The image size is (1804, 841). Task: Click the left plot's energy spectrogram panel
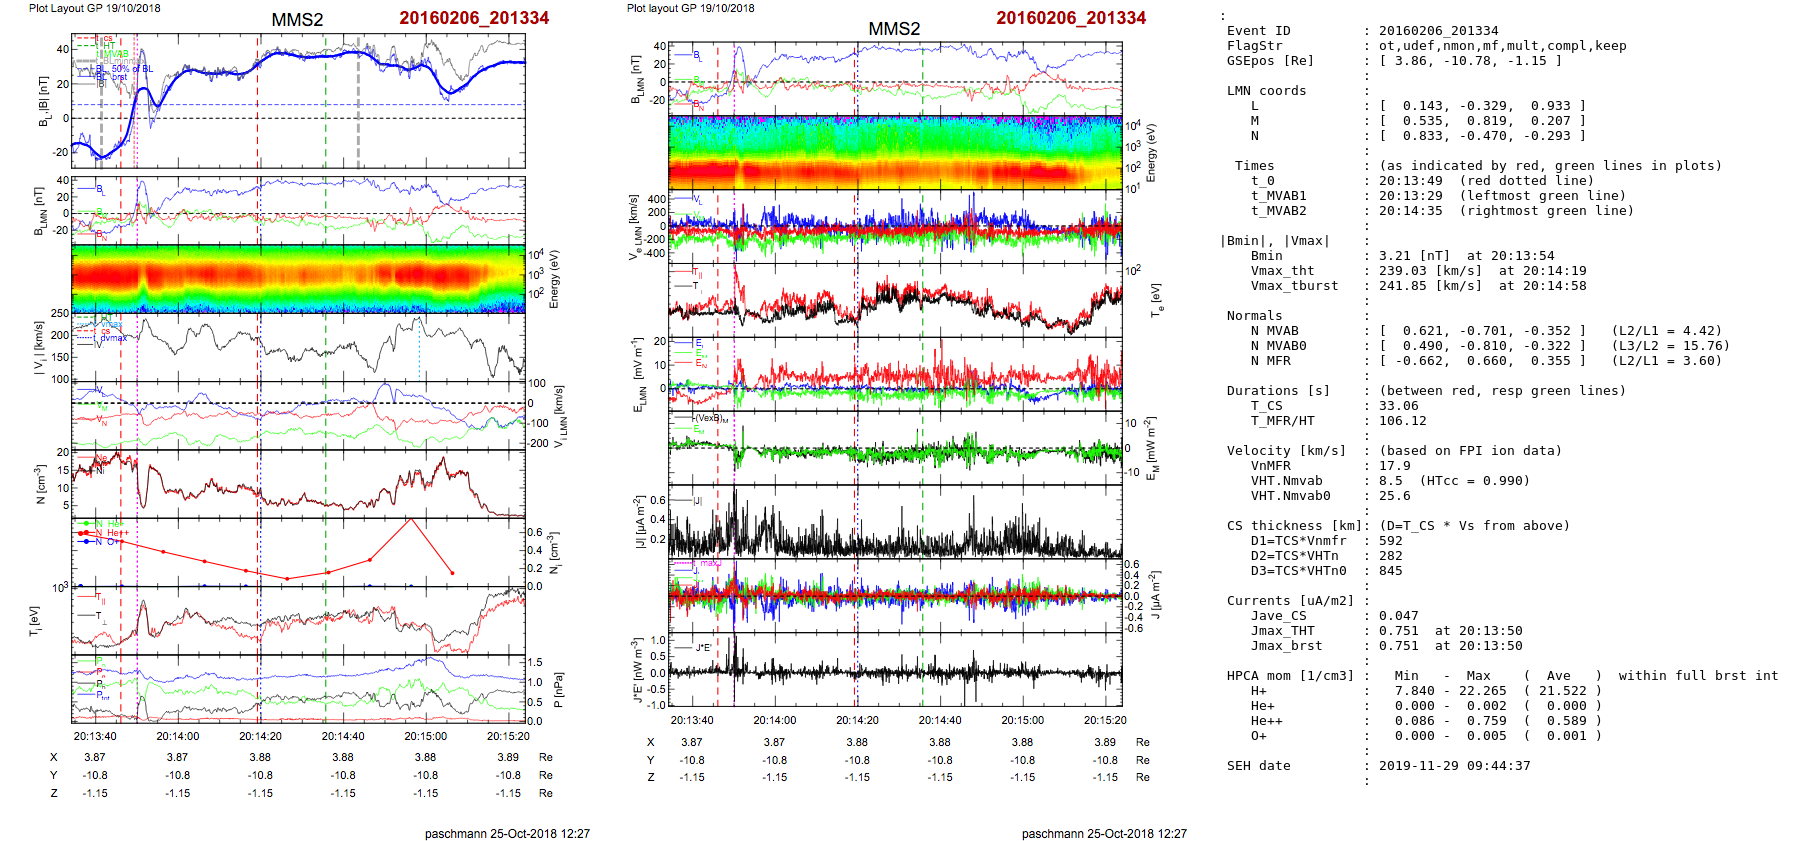click(298, 278)
